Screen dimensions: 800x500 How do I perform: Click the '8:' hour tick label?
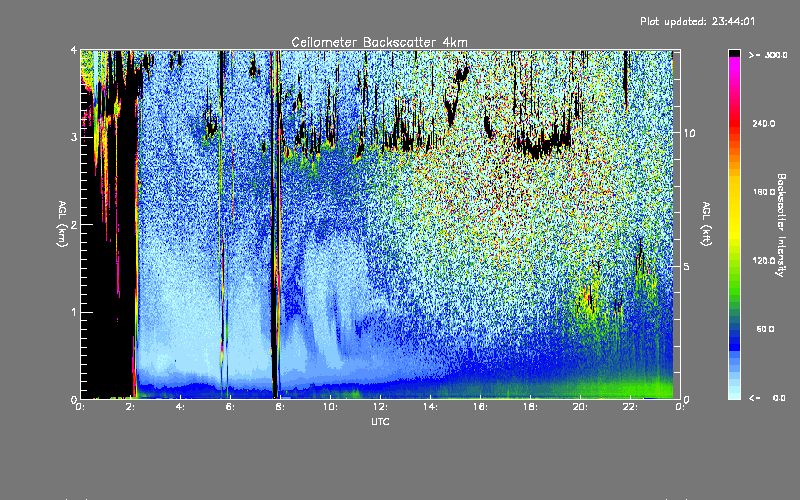(x=280, y=407)
